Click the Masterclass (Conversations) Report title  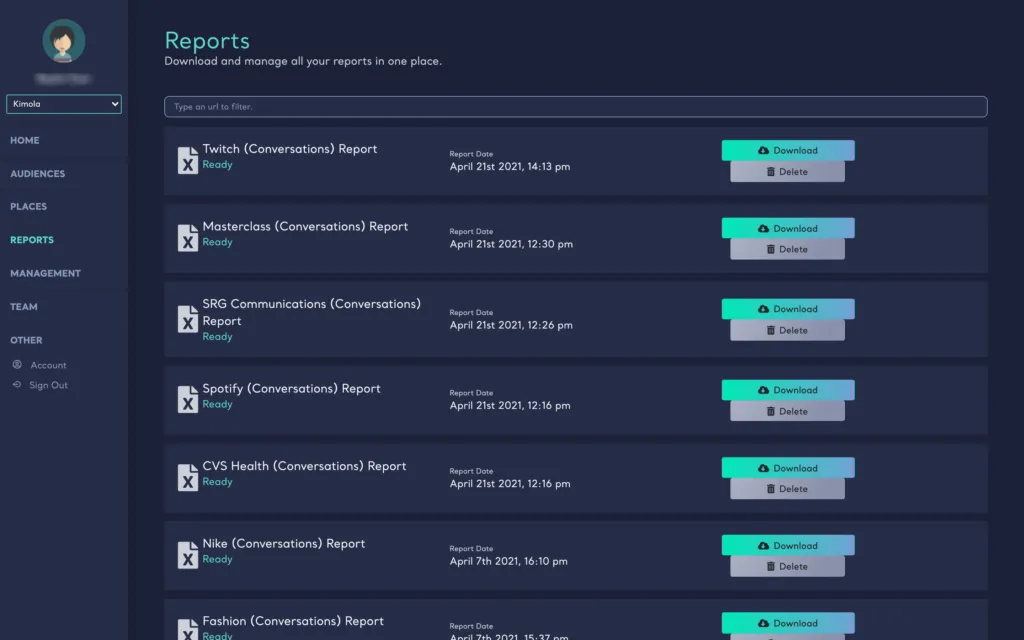tap(305, 227)
